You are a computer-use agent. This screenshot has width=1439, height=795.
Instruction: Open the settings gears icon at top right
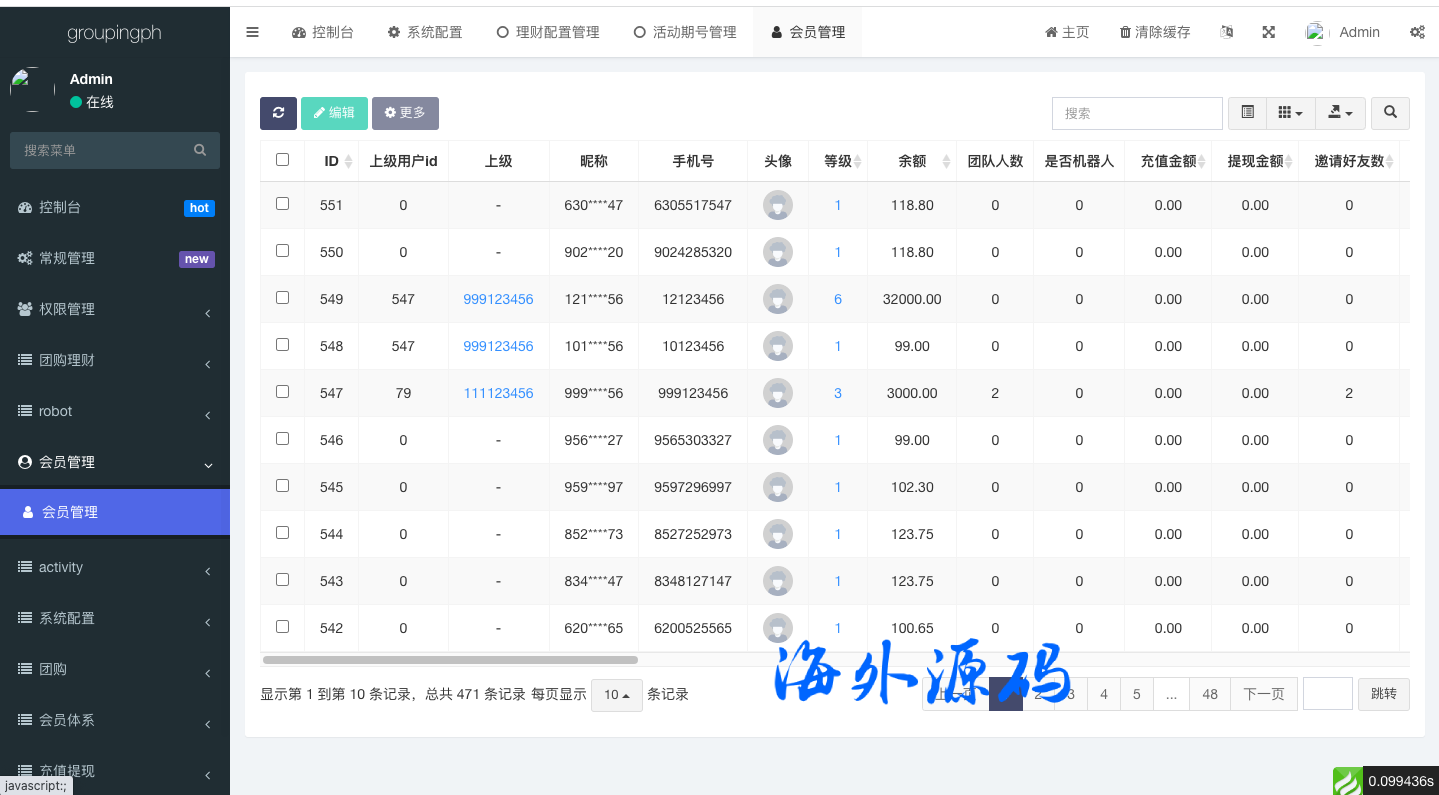(x=1417, y=32)
